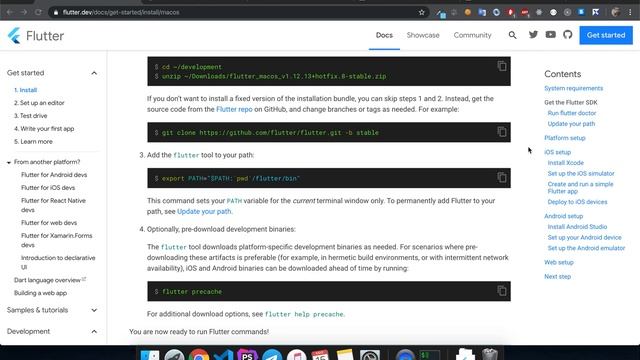This screenshot has width=640, height=360.
Task: Open Visual Studio Code from the Dock
Action: pyautogui.click(x=223, y=355)
